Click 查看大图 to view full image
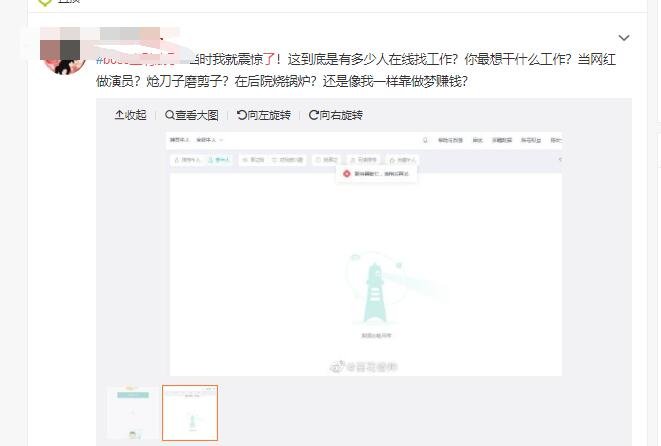This screenshot has width=661, height=446. (x=192, y=115)
